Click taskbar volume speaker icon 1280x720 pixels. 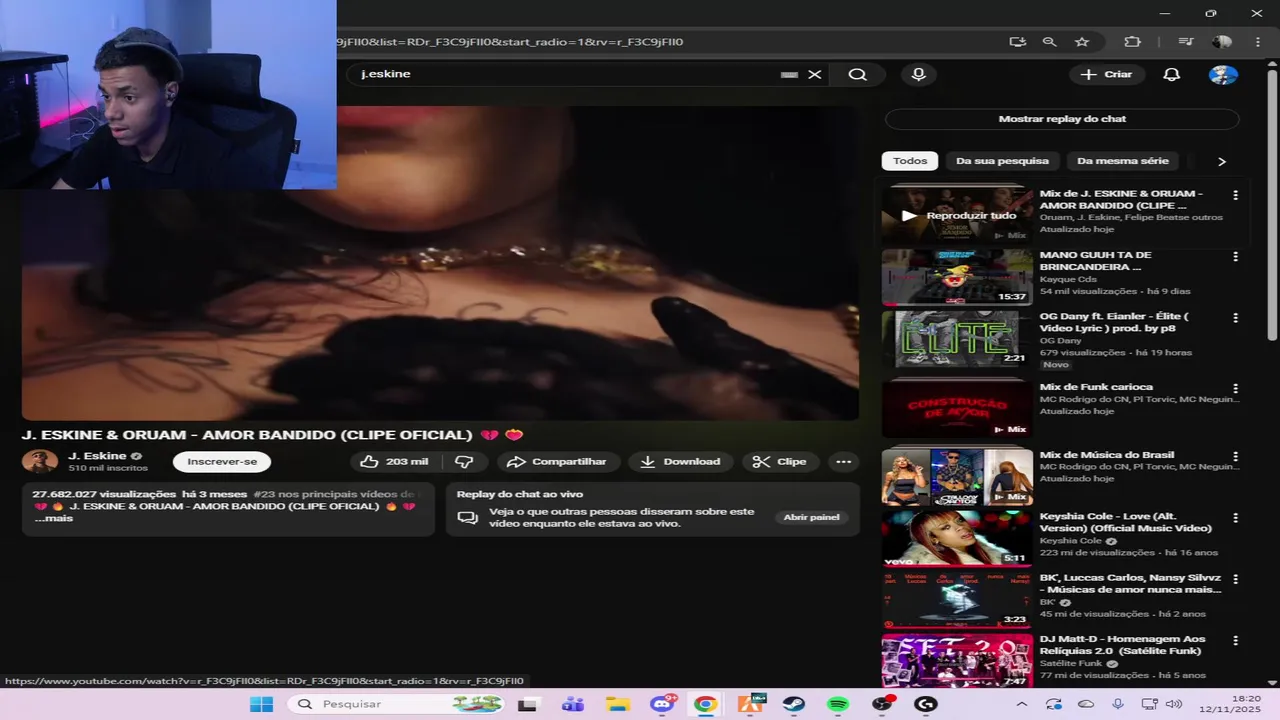1172,704
